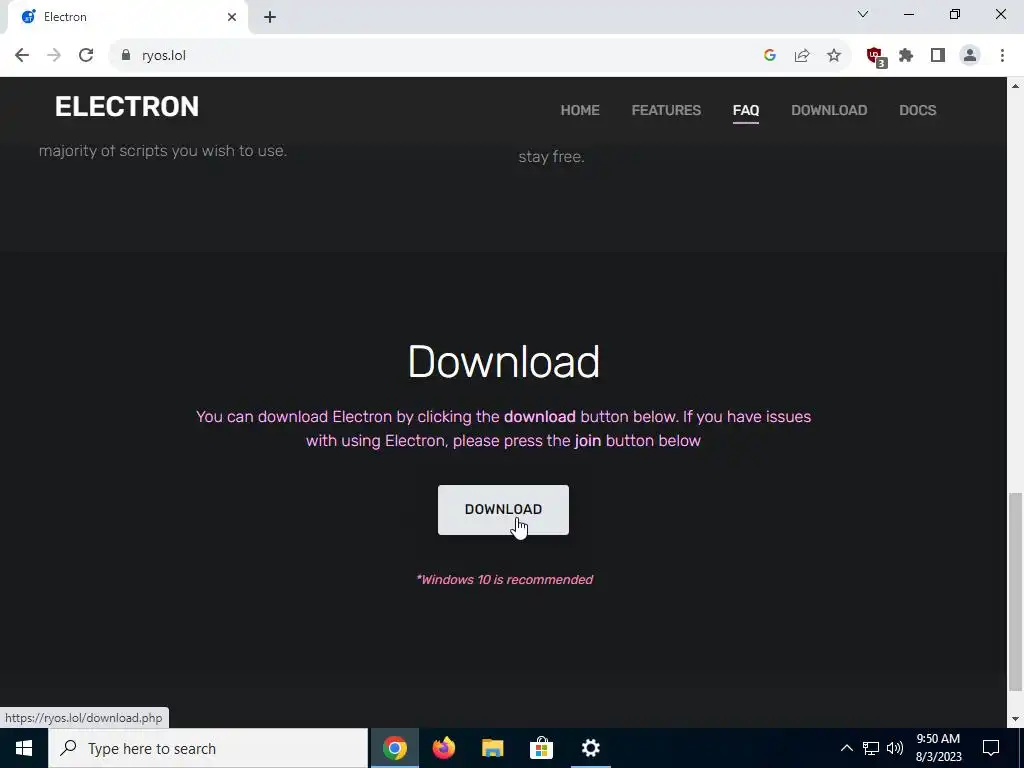The height and width of the screenshot is (768, 1024).
Task: Open the tab search chevron
Action: [863, 14]
